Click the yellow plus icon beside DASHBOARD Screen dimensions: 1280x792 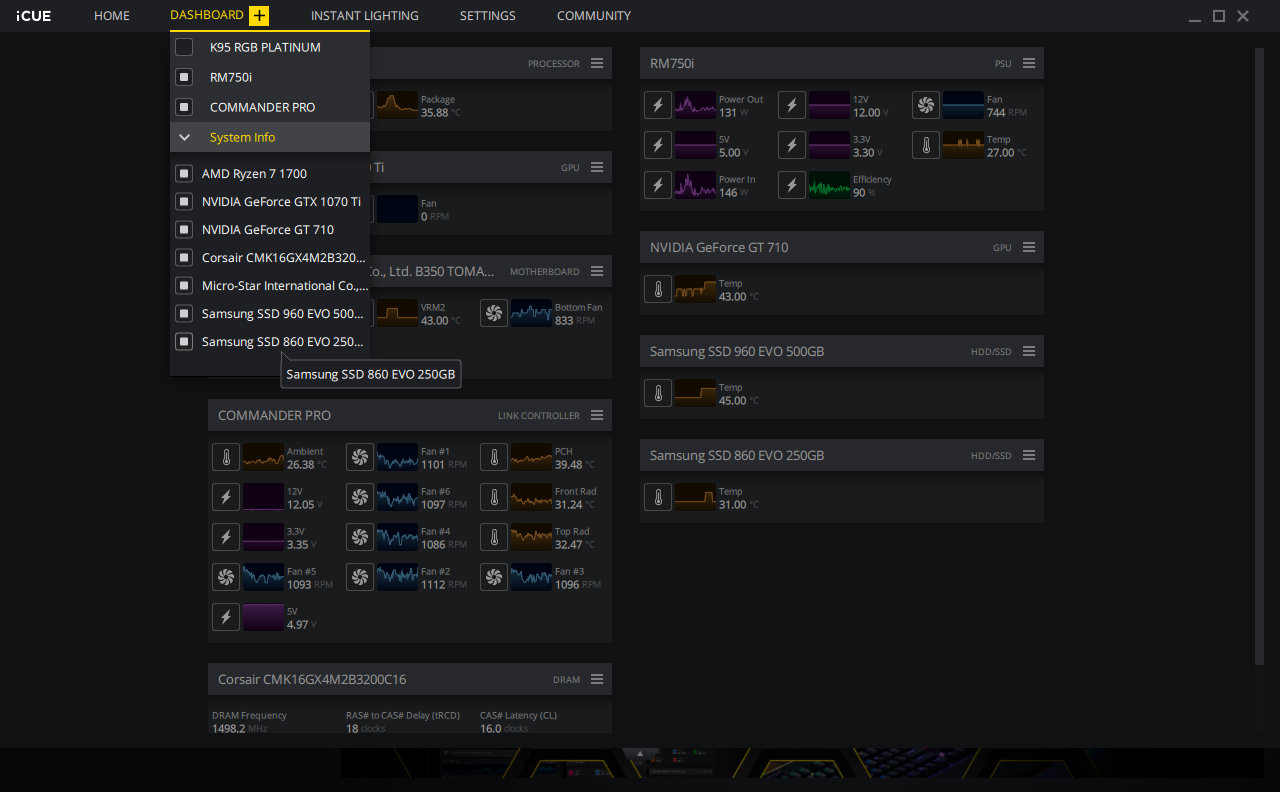(x=259, y=16)
